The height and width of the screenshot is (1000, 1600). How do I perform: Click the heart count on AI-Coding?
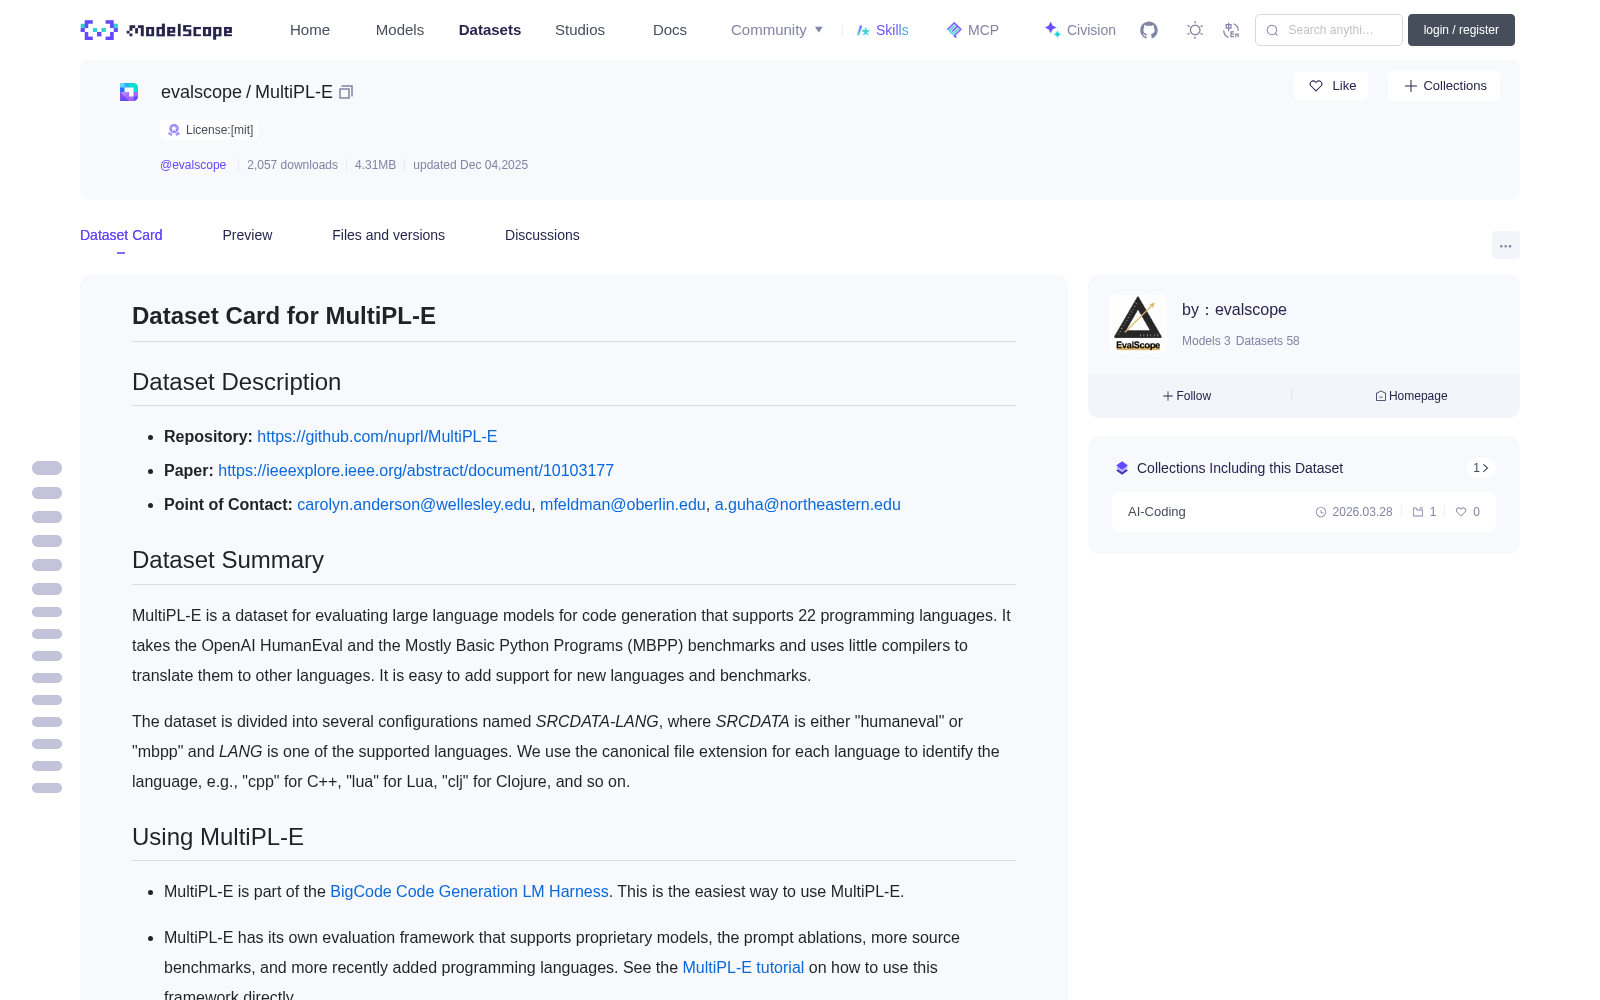[1468, 512]
